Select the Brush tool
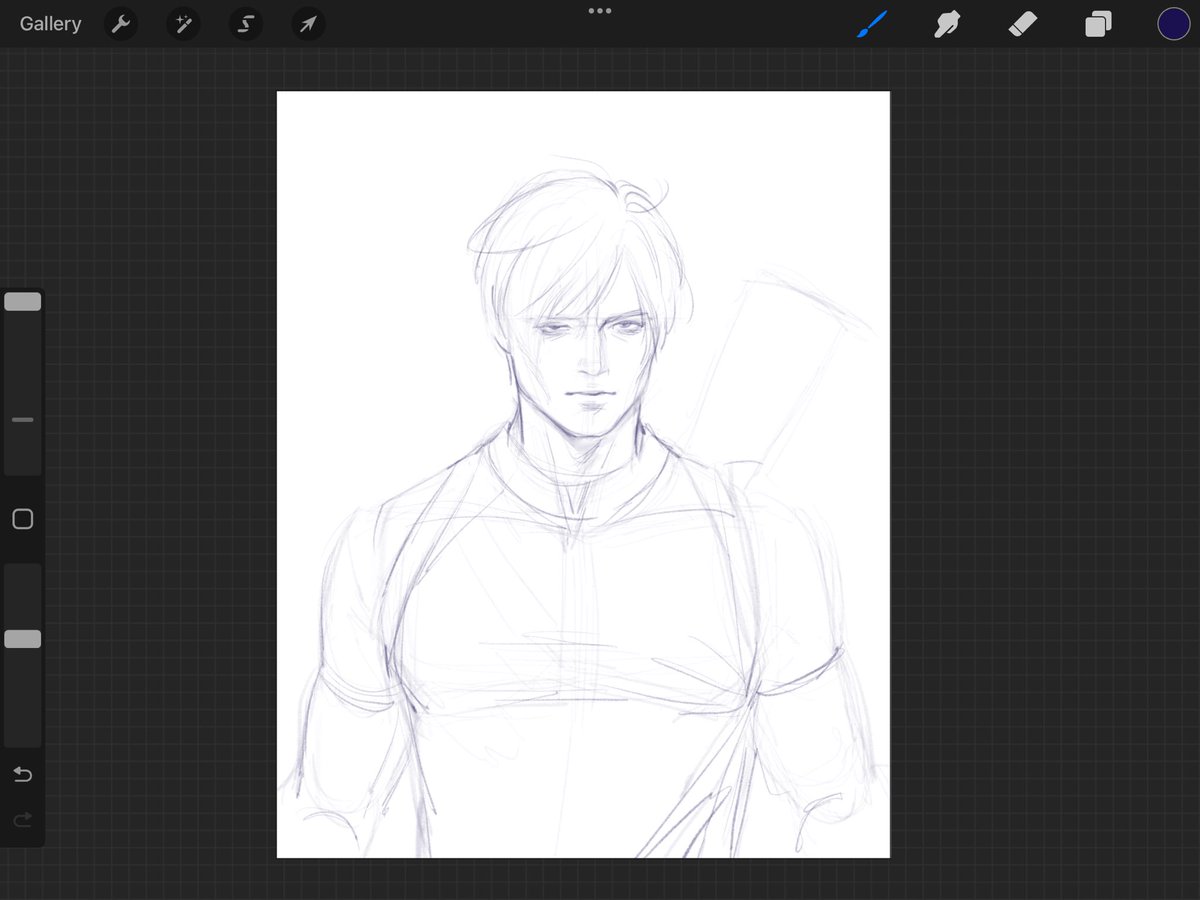The width and height of the screenshot is (1200, 900). click(872, 24)
